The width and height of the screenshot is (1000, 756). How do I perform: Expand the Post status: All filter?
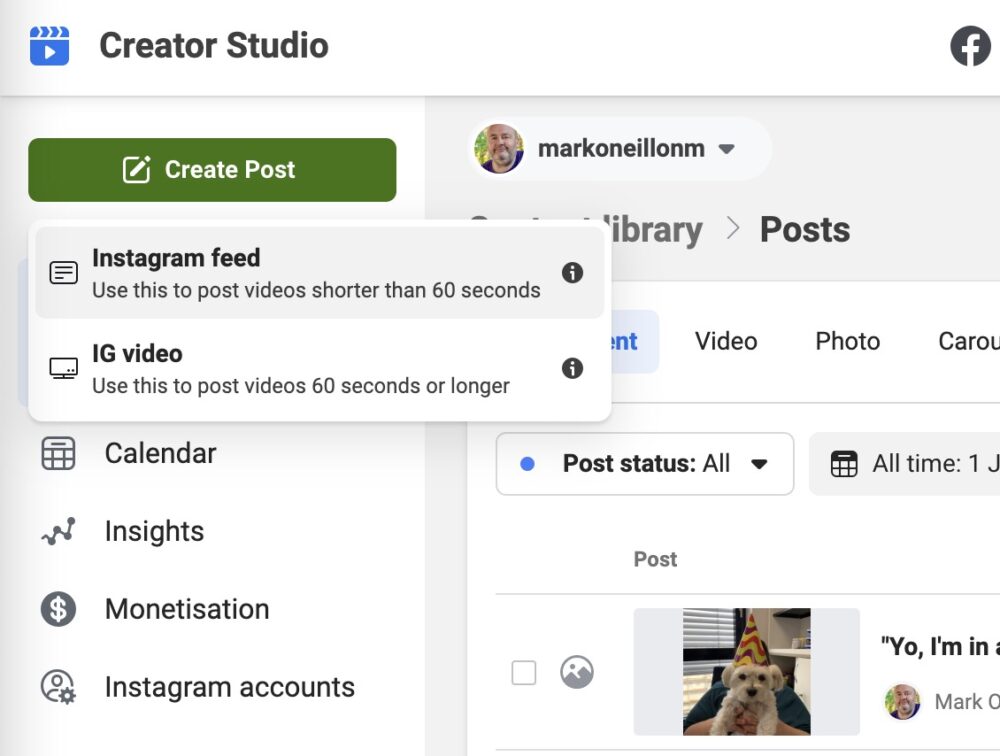(643, 463)
